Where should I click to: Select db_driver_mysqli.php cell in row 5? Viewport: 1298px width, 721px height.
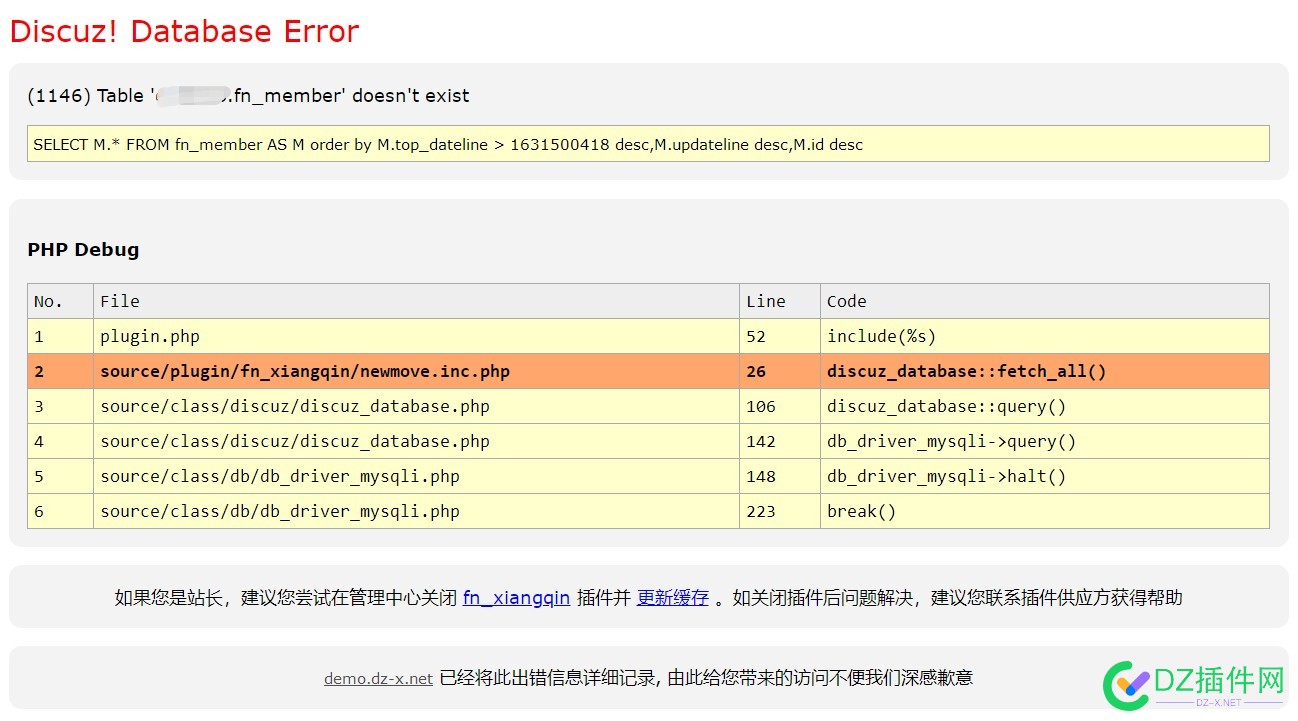pyautogui.click(x=416, y=476)
